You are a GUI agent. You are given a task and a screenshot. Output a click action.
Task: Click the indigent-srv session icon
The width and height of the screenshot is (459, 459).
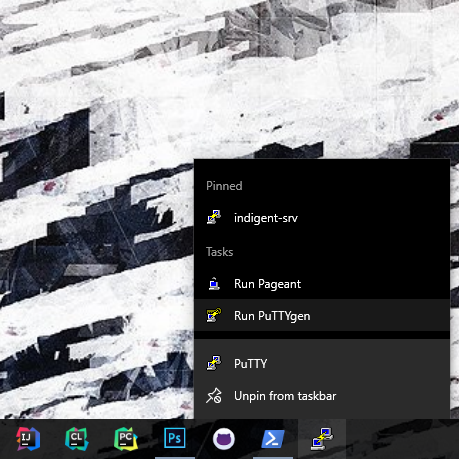click(x=214, y=217)
